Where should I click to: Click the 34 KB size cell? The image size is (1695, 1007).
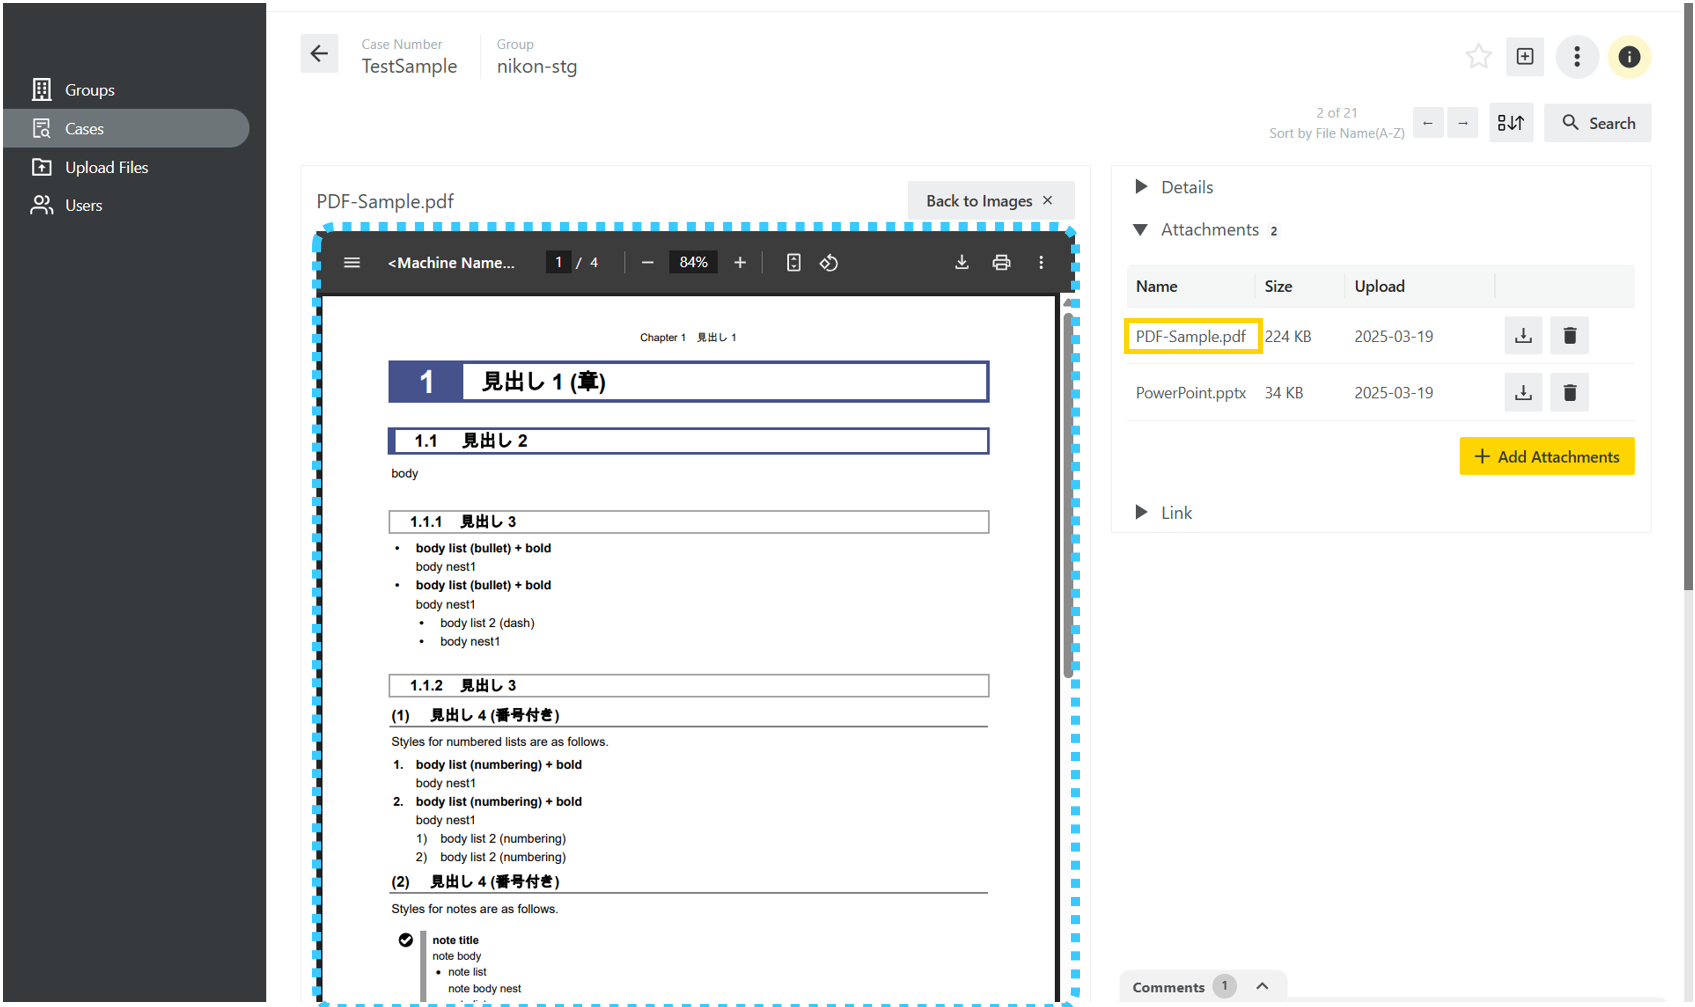pyautogui.click(x=1283, y=393)
